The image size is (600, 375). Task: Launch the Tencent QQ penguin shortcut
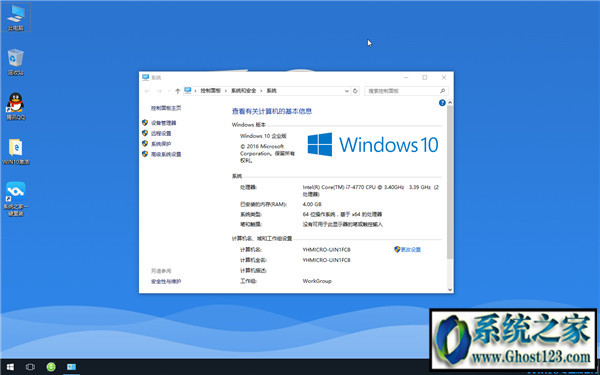(x=16, y=106)
